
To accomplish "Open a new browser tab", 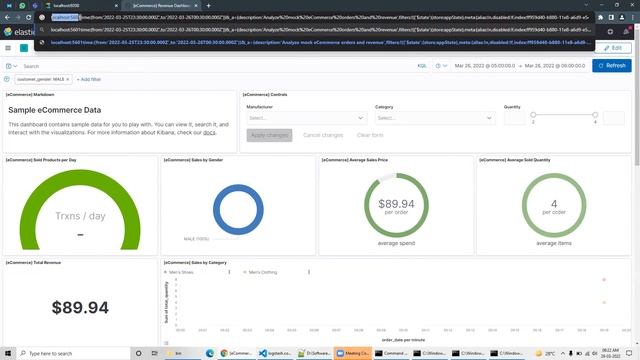I will (209, 6).
